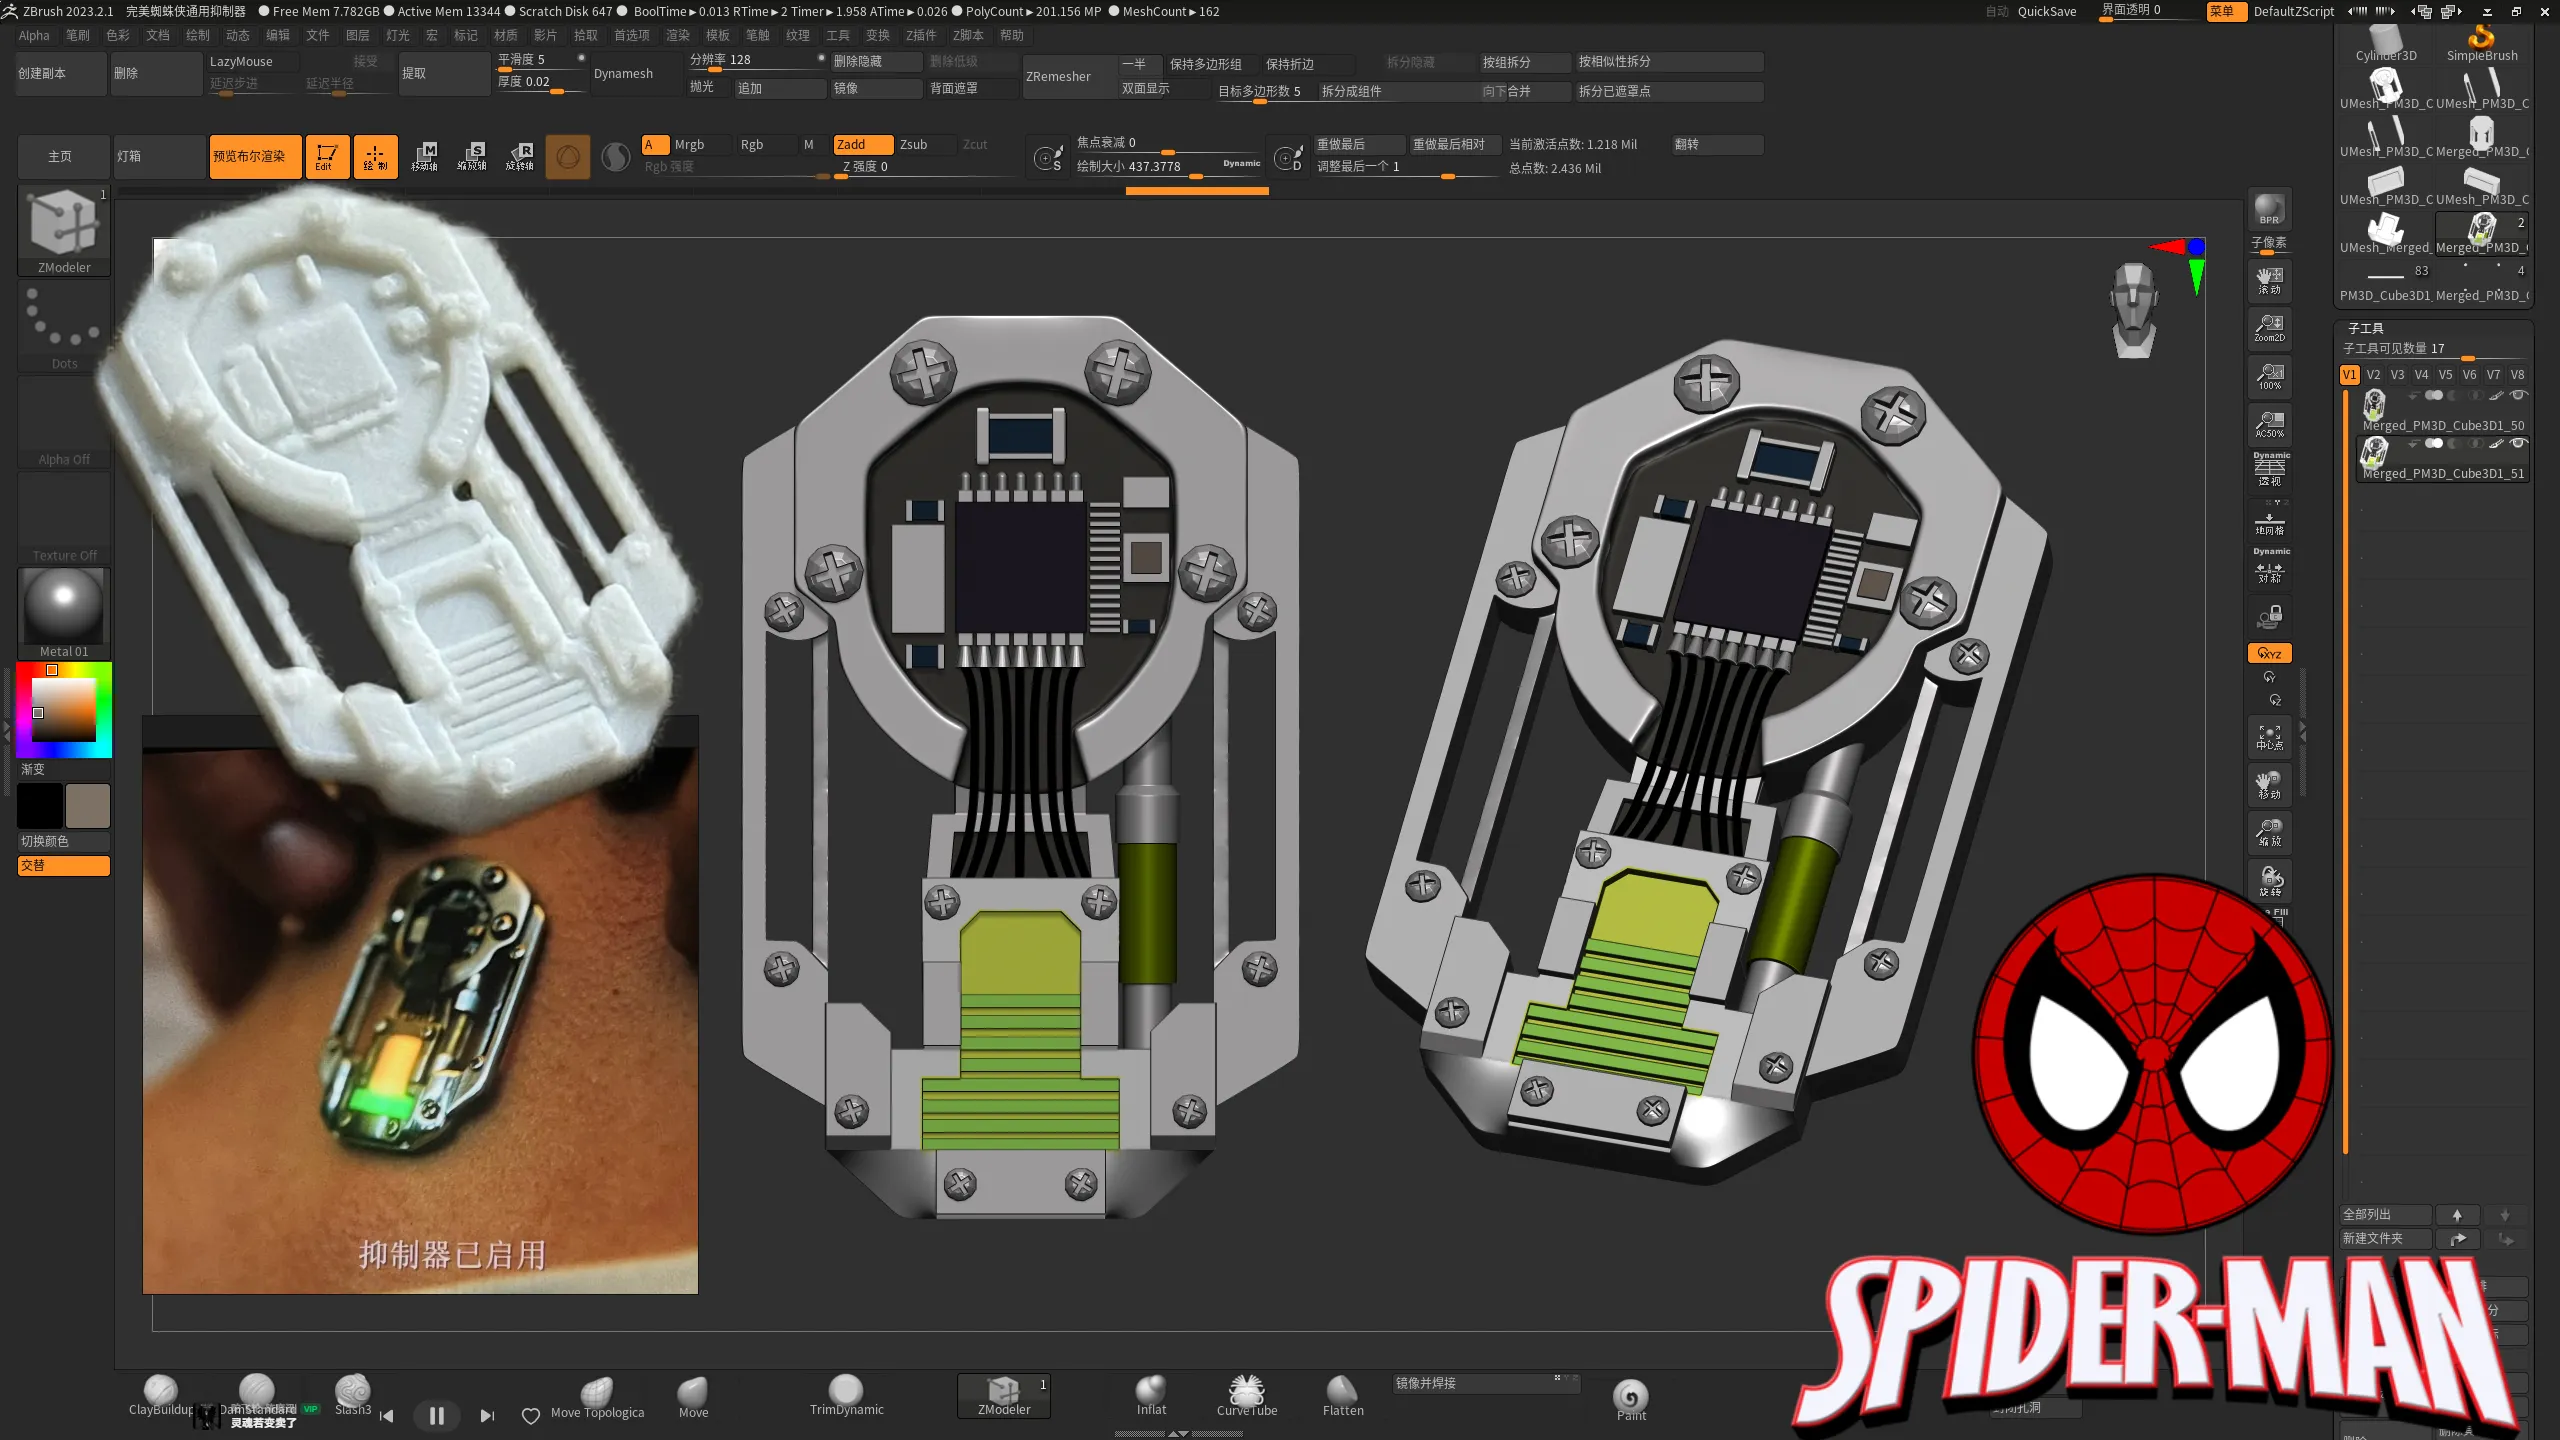This screenshot has width=2560, height=1440.
Task: Select the Scale axis (缩放轴) tool
Action: 472,157
